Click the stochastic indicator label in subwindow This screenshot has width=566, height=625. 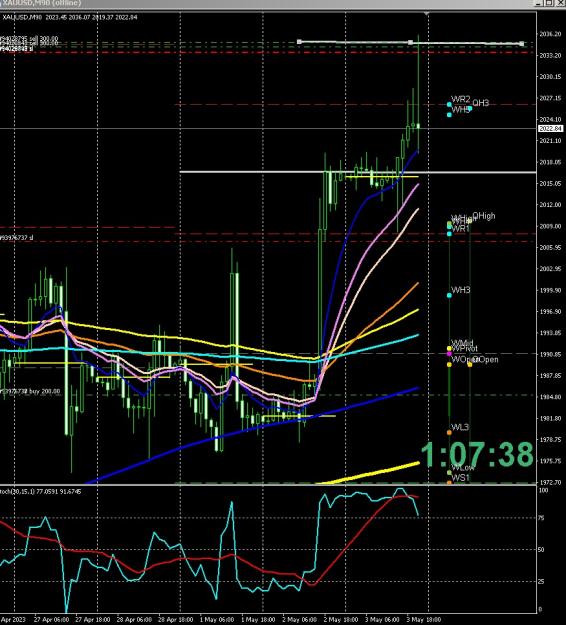(40, 491)
